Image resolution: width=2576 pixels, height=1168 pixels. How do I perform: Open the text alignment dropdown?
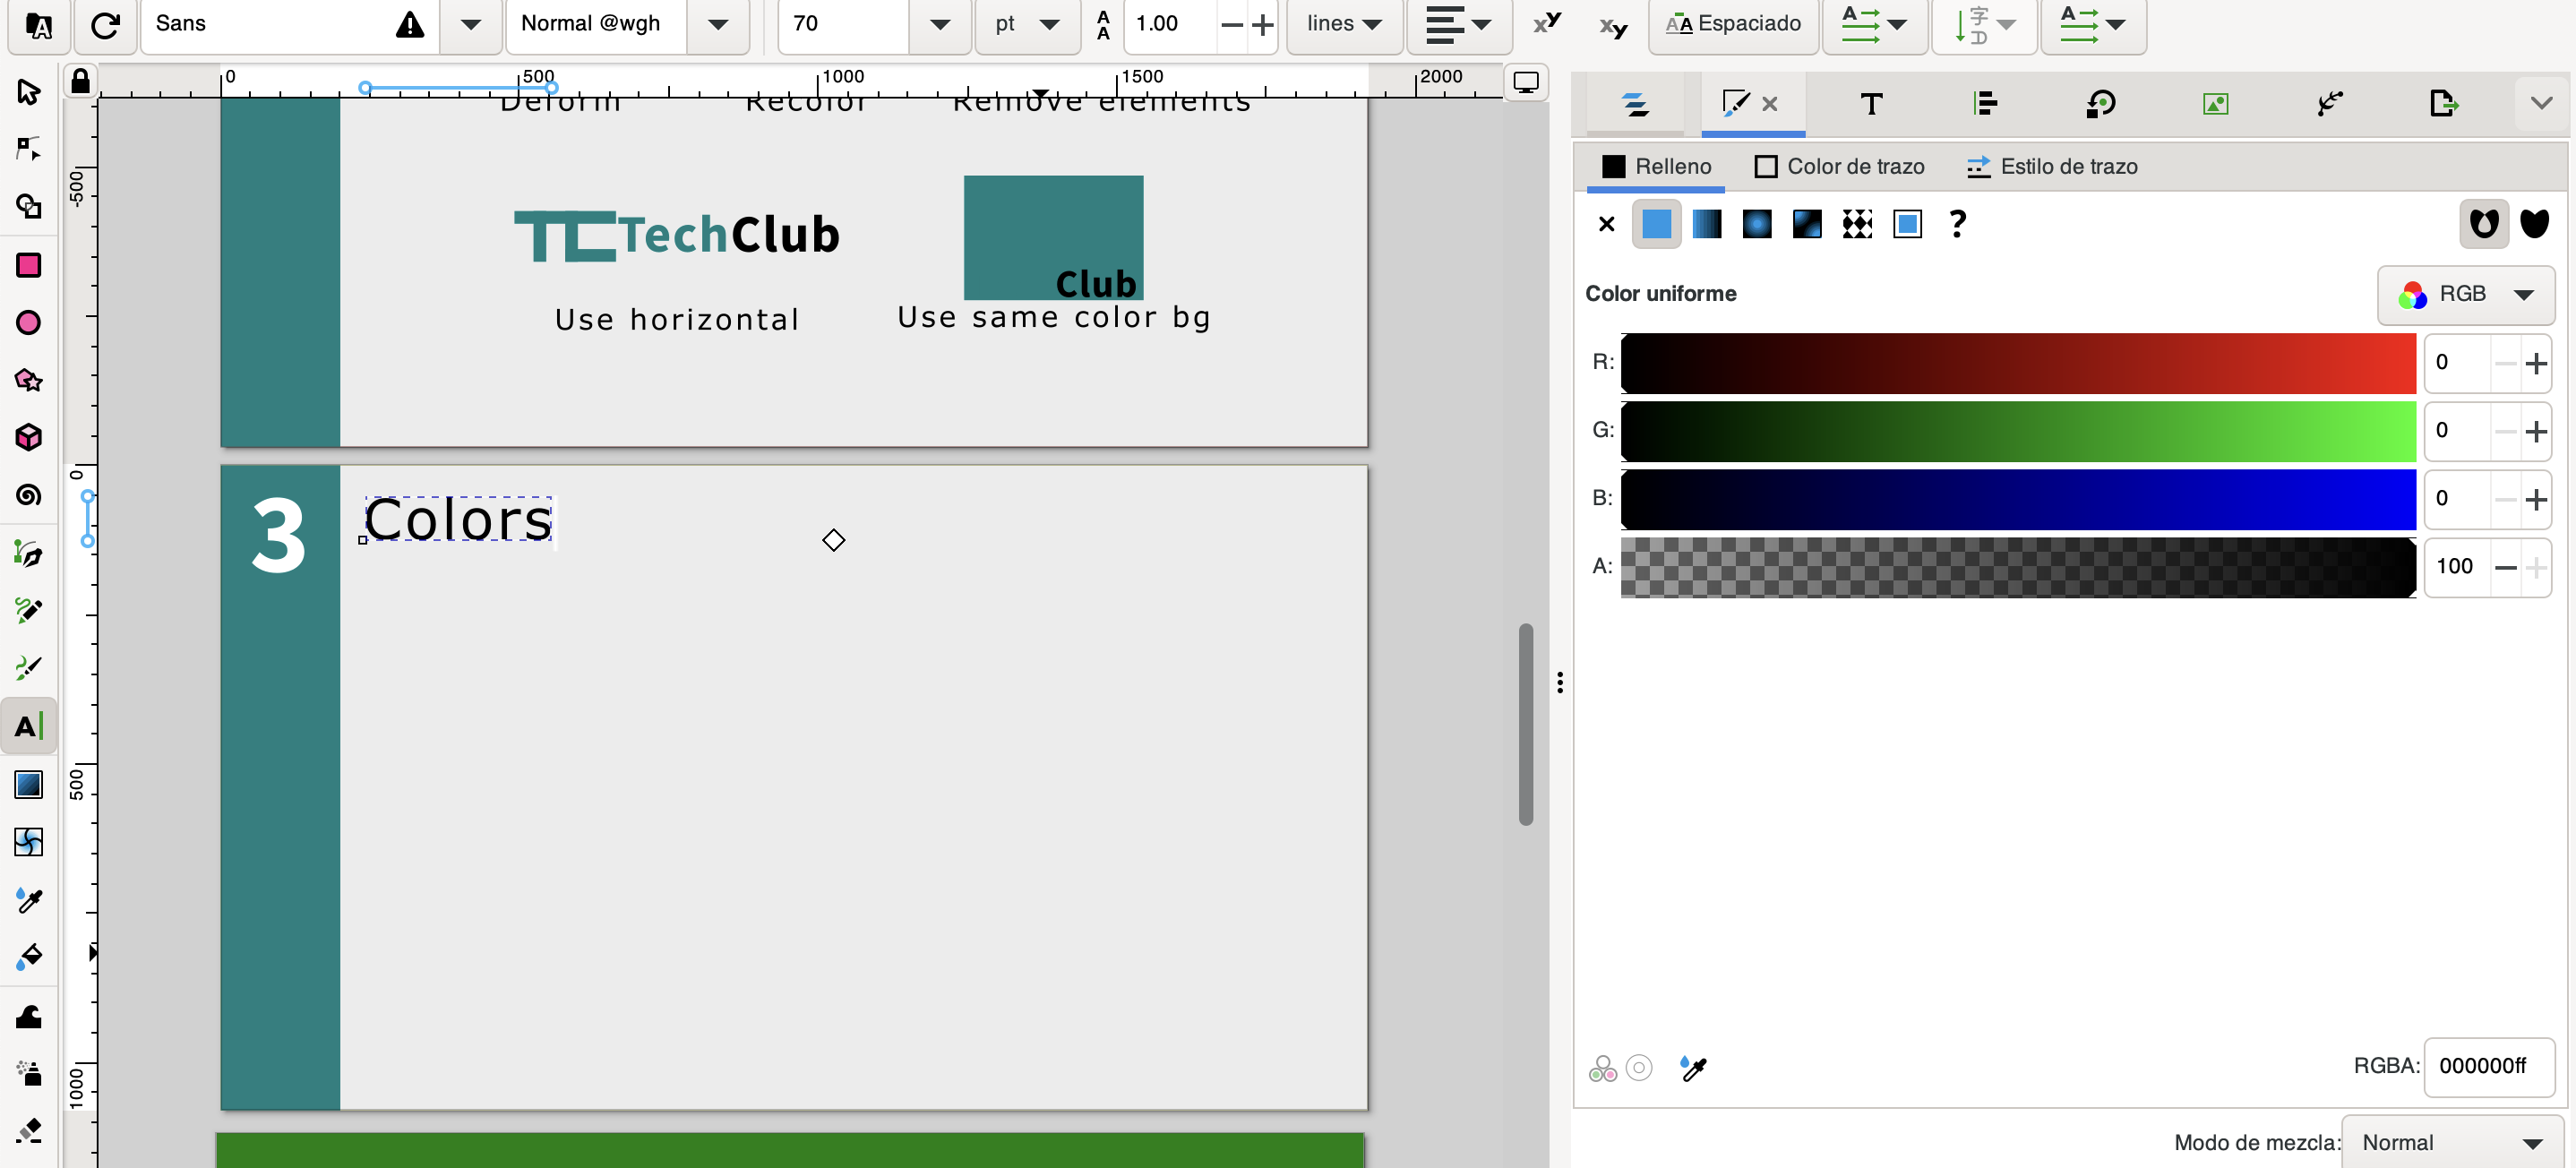[1459, 24]
